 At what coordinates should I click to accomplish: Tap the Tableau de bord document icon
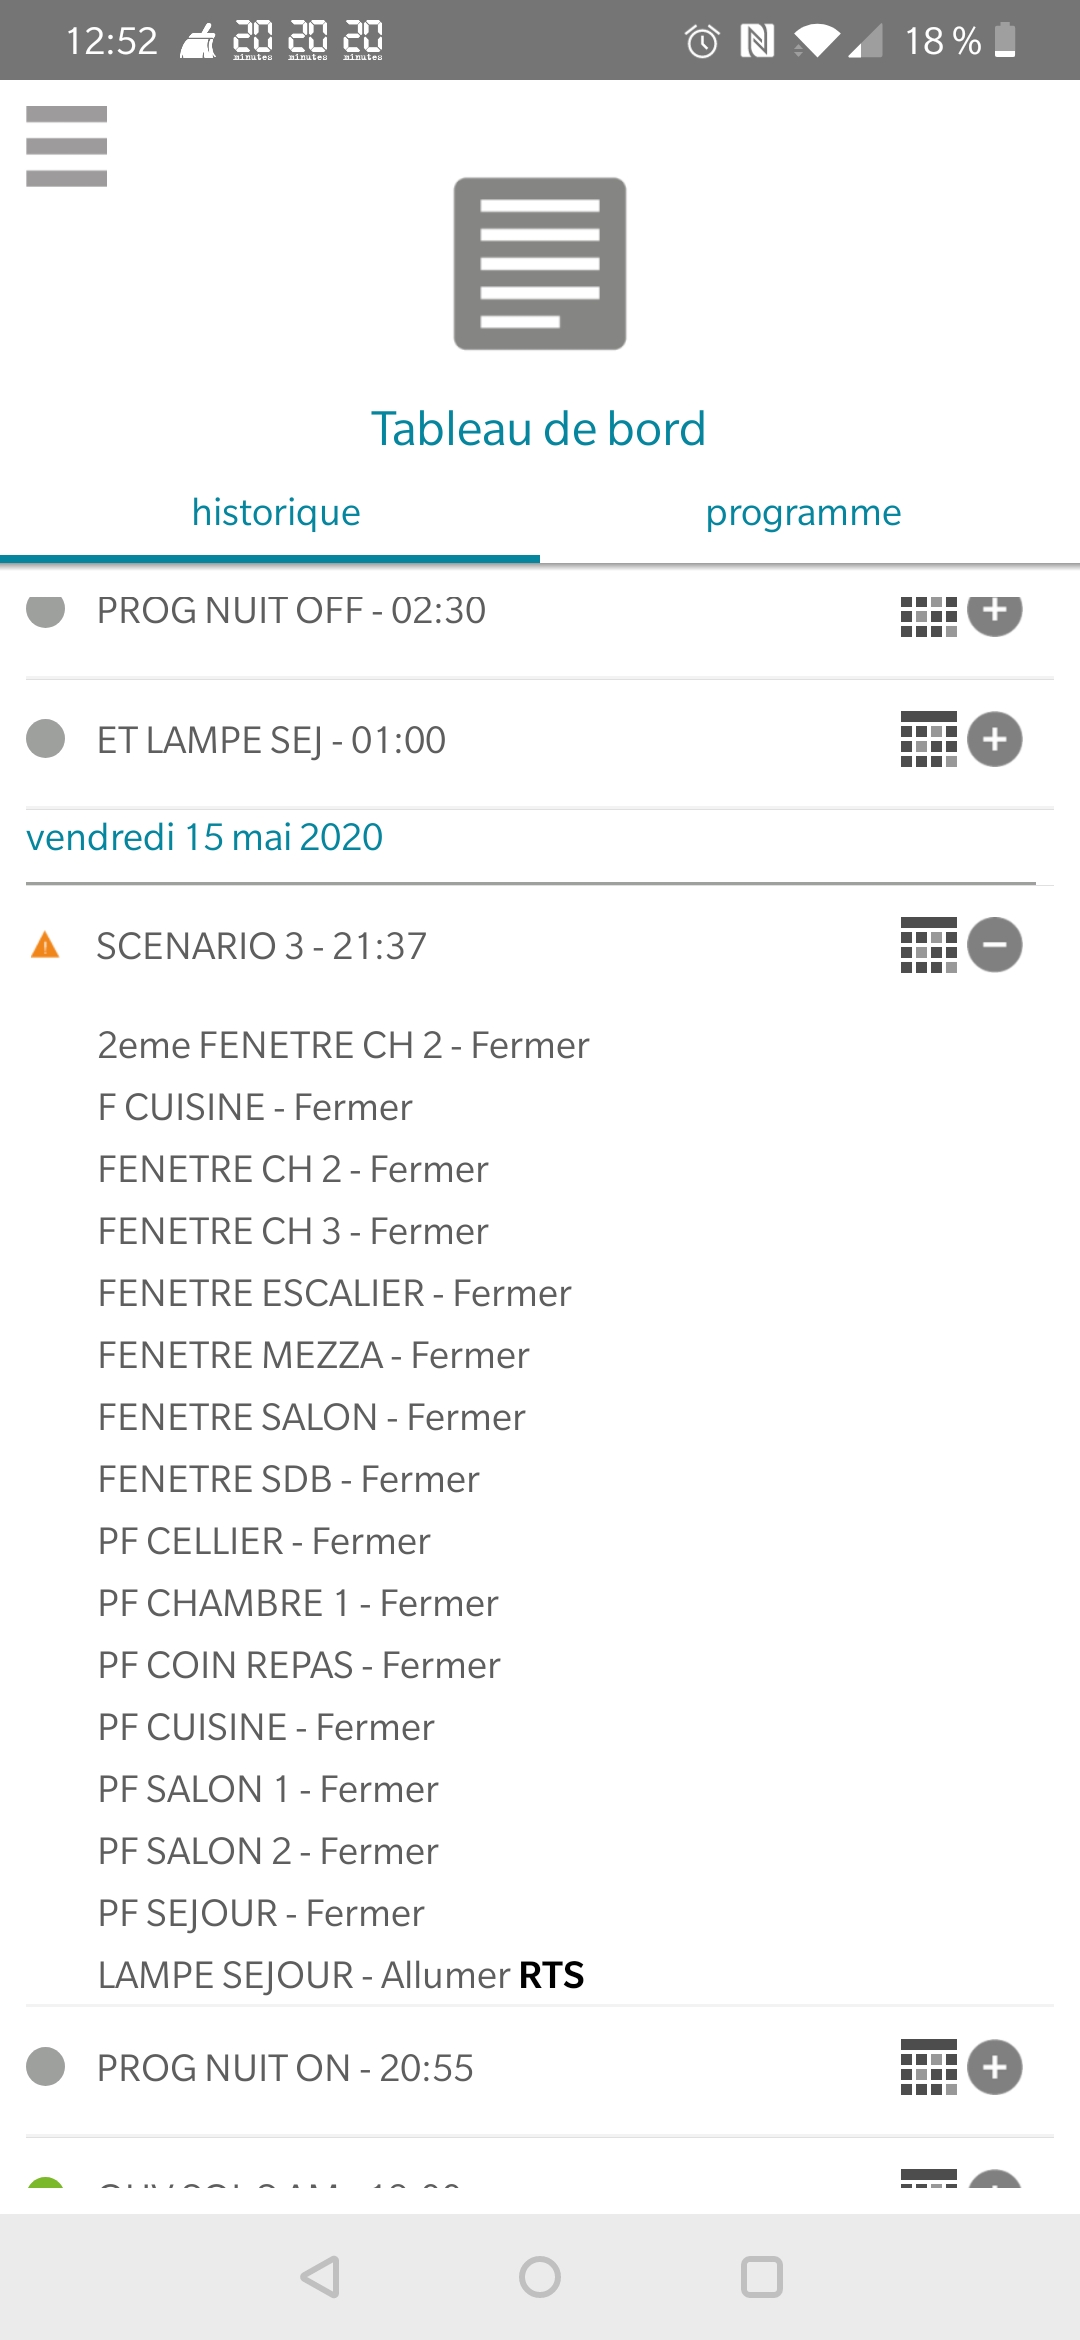click(x=540, y=264)
